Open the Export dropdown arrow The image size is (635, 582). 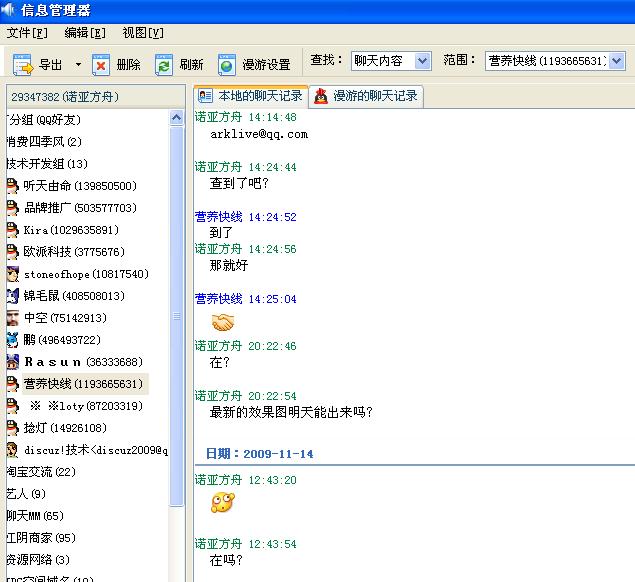[78, 64]
